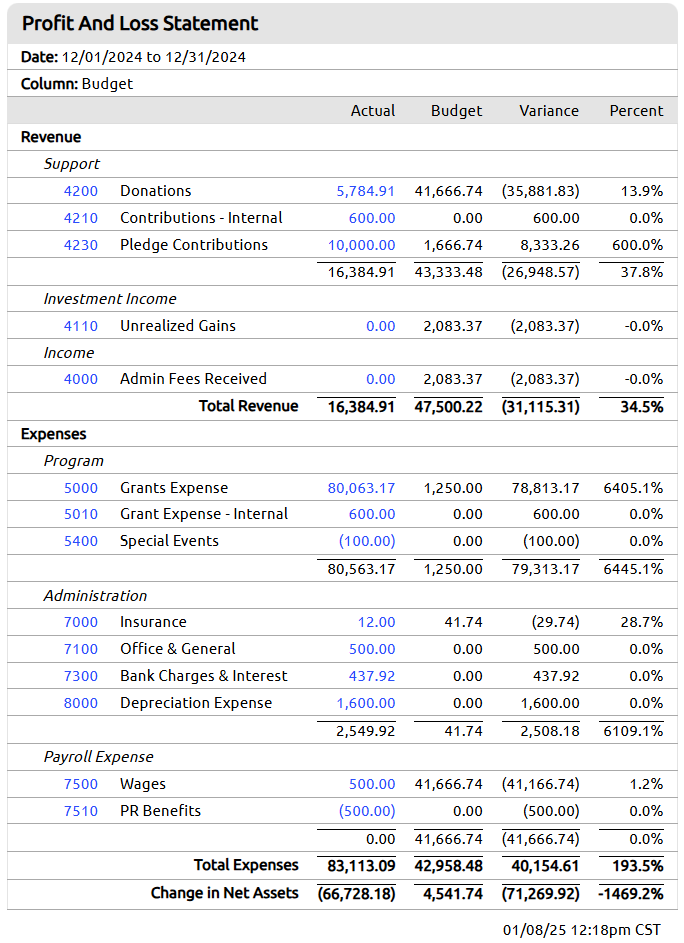Screen dimensions: 684x943
Task: Open the (100.00) Special Events amount
Action: click(x=367, y=541)
